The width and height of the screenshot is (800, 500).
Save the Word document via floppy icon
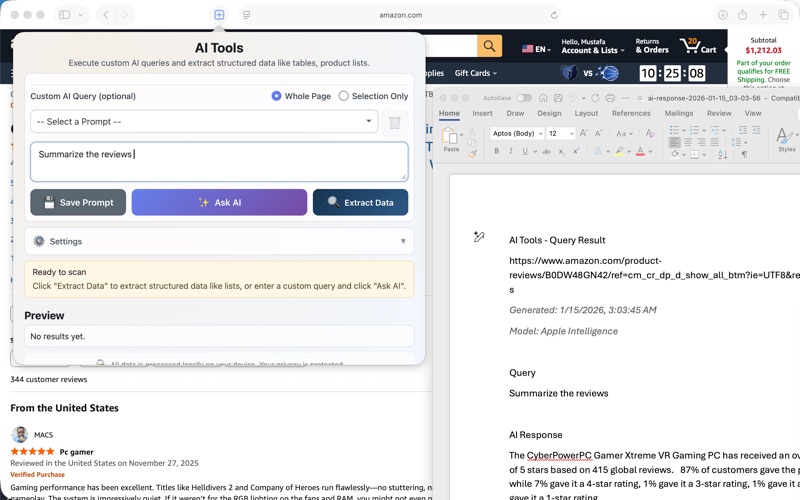point(558,98)
